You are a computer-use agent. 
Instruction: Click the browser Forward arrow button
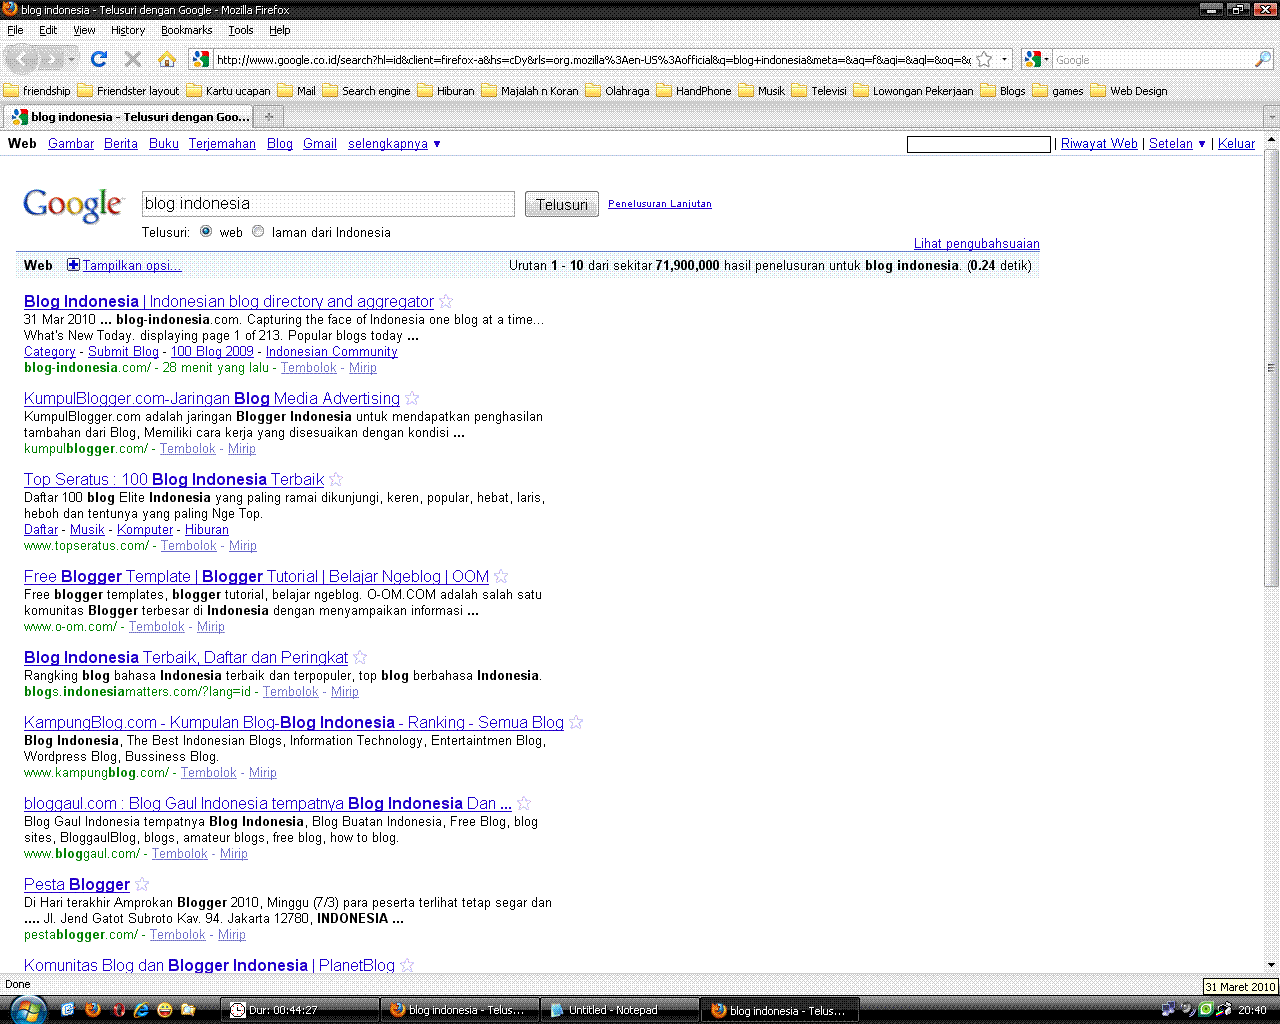click(53, 60)
